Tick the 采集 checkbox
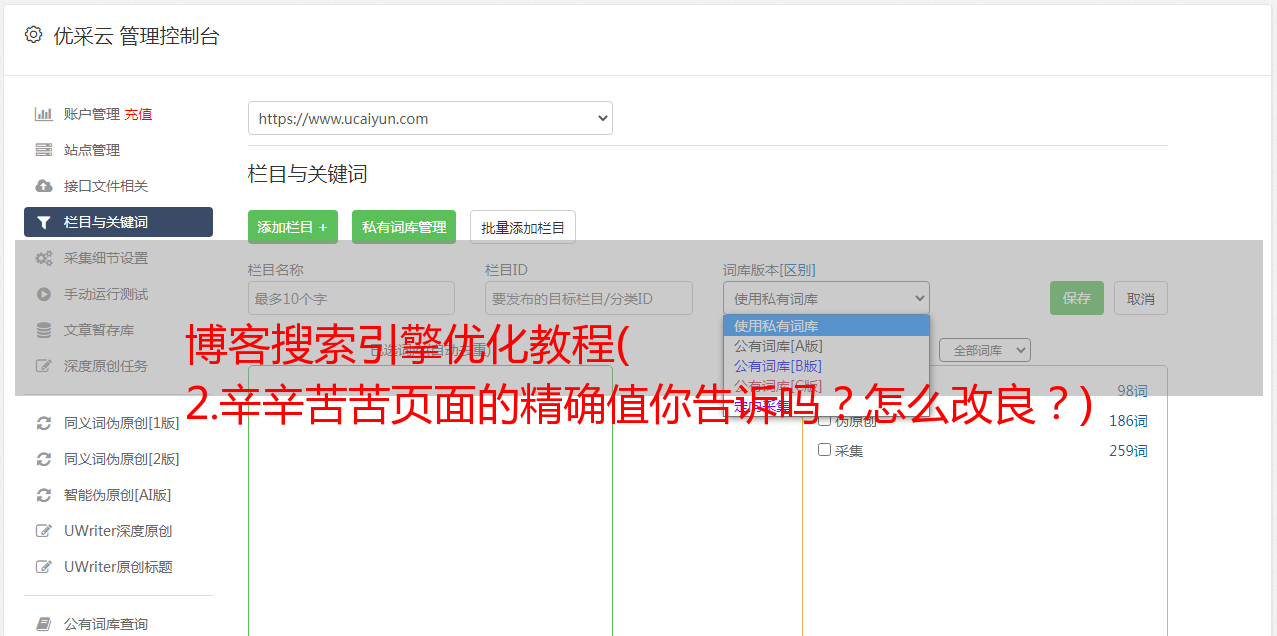Image resolution: width=1277 pixels, height=636 pixels. (825, 450)
